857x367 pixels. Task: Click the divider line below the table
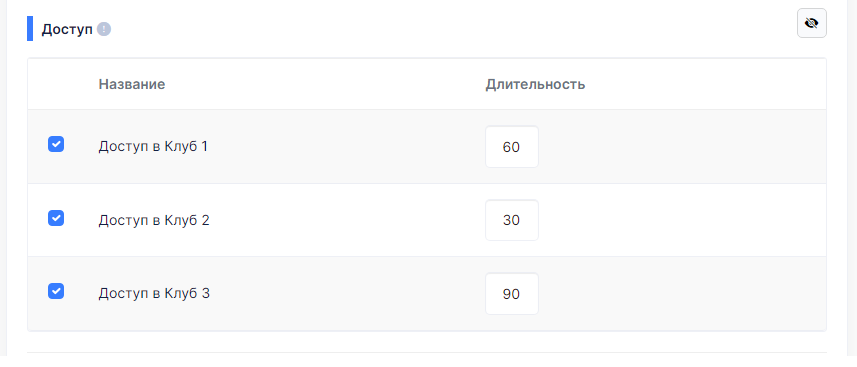[x=427, y=352]
